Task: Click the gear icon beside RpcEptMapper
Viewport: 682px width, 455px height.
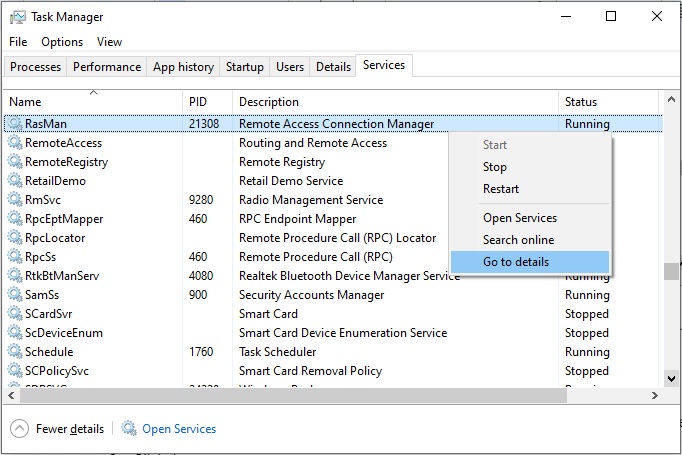Action: click(15, 218)
